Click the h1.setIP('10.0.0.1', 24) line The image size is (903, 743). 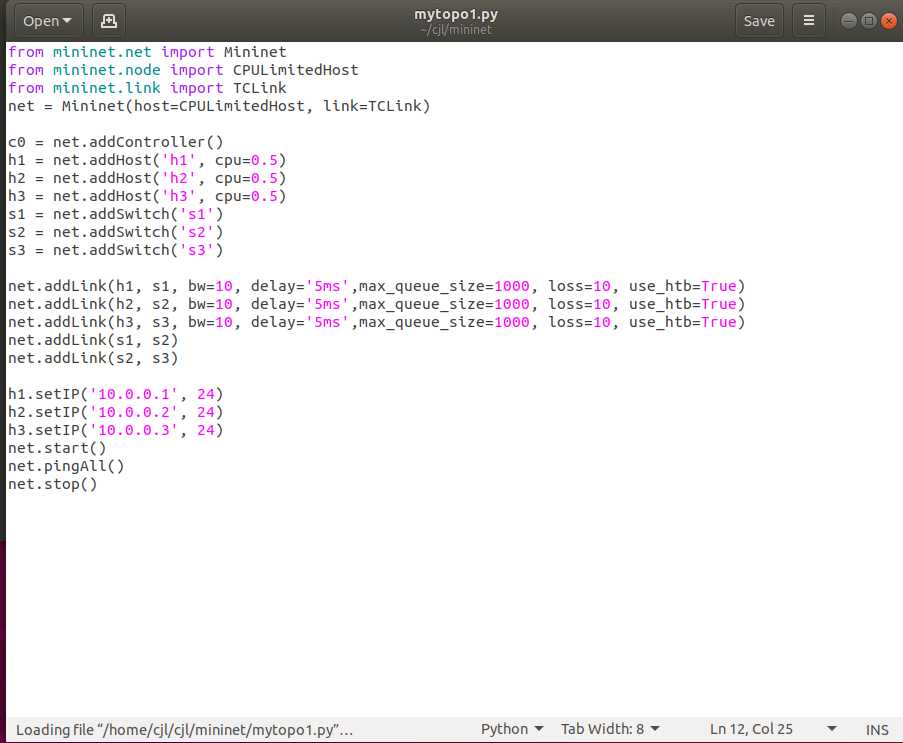(x=115, y=394)
